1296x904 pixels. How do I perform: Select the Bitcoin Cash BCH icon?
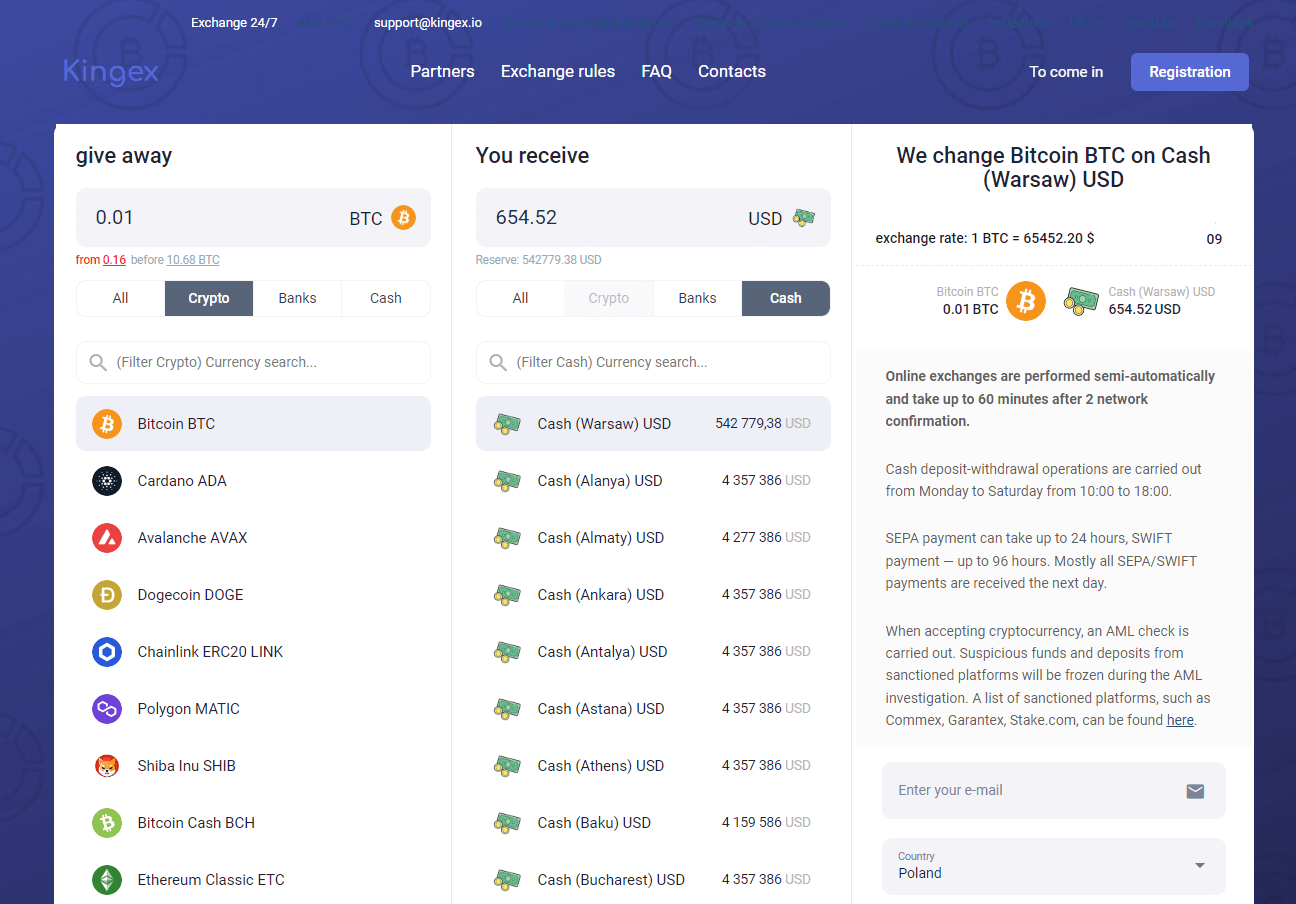tap(107, 823)
